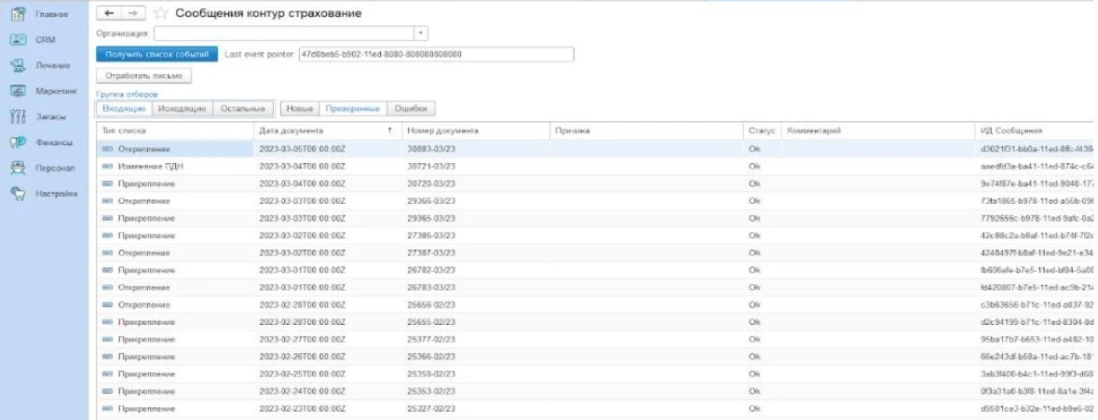Open the Настройки section icon
This screenshot has height=420, width=1098.
pyautogui.click(x=18, y=194)
